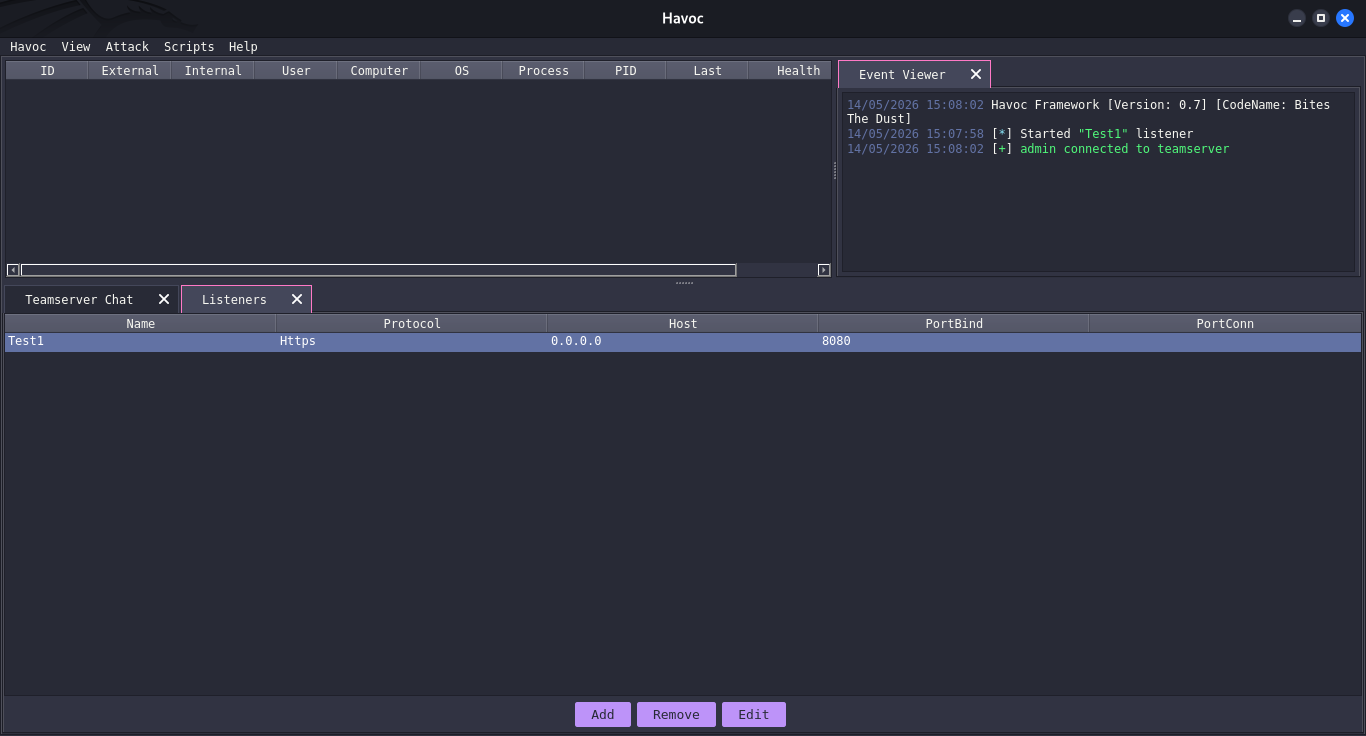Close the Event Viewer tab
Viewport: 1366px width, 736px height.
976,74
